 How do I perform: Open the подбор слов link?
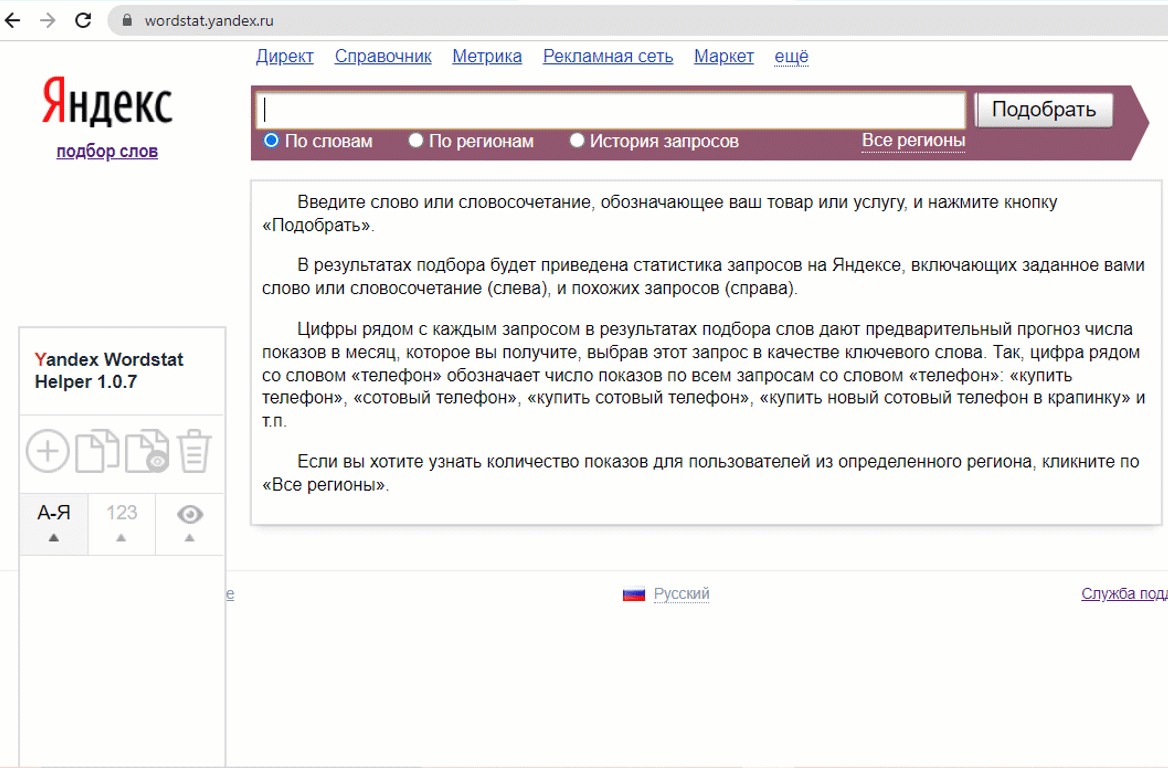pos(107,151)
